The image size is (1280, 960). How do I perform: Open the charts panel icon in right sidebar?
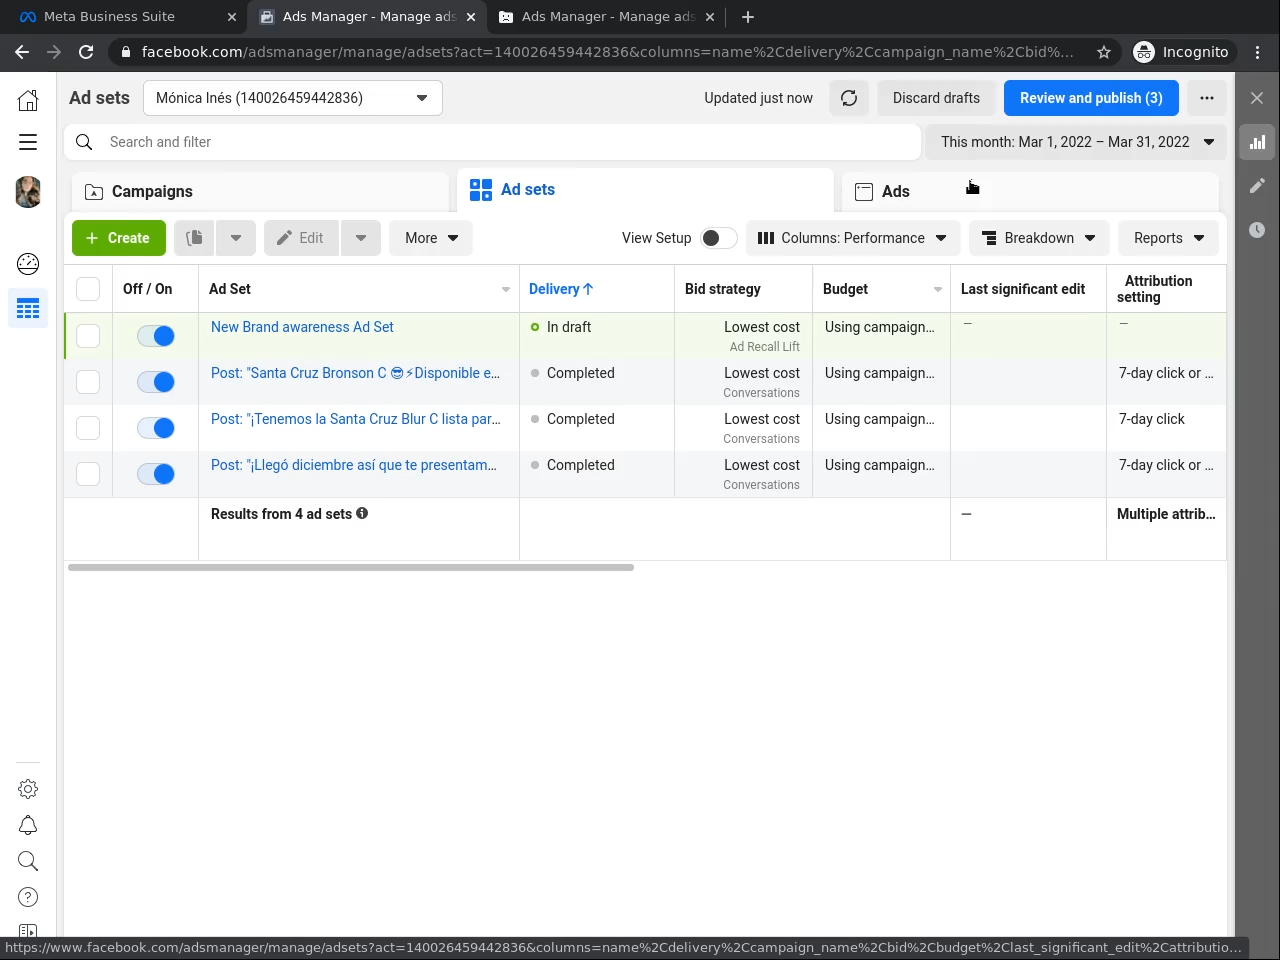click(x=1257, y=142)
